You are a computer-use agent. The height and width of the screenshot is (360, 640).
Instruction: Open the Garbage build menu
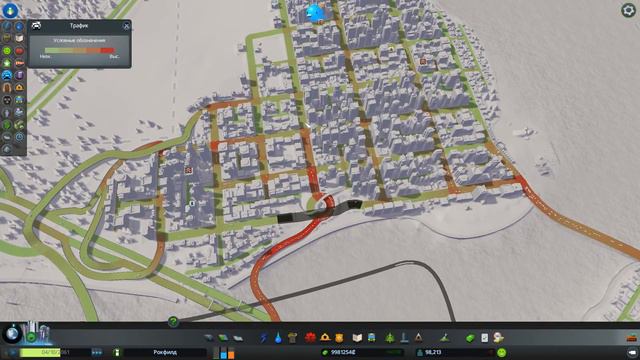pos(292,338)
